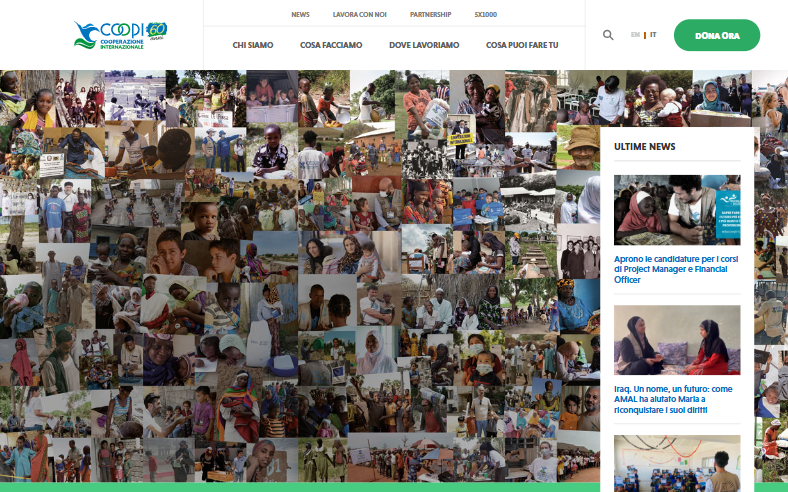Click the COOPI logo in header
The image size is (788, 492).
(x=120, y=35)
